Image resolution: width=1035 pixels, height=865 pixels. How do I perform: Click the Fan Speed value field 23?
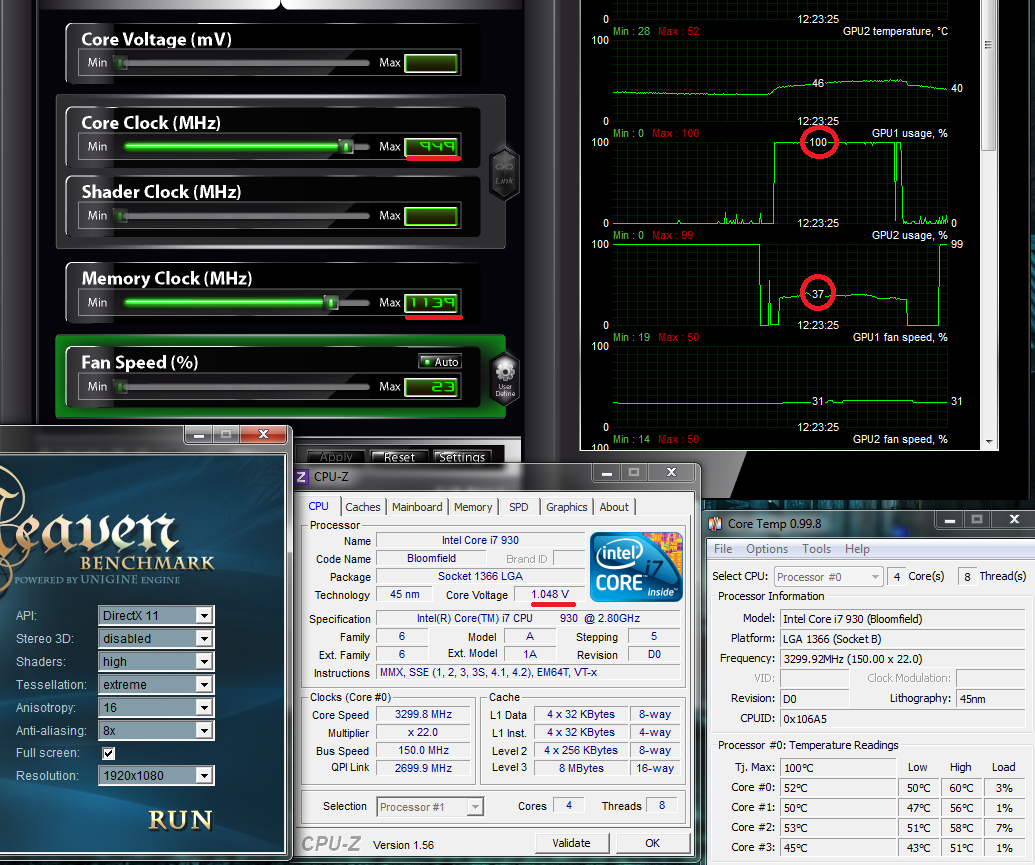click(432, 387)
